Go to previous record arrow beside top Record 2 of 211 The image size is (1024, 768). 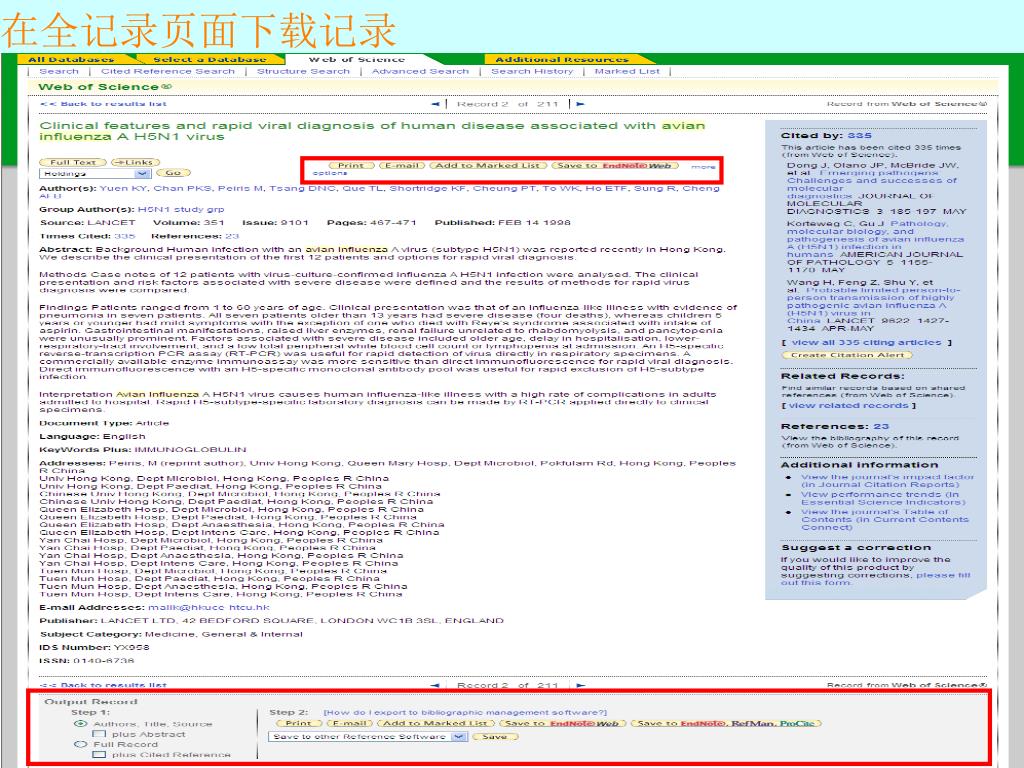[x=436, y=104]
